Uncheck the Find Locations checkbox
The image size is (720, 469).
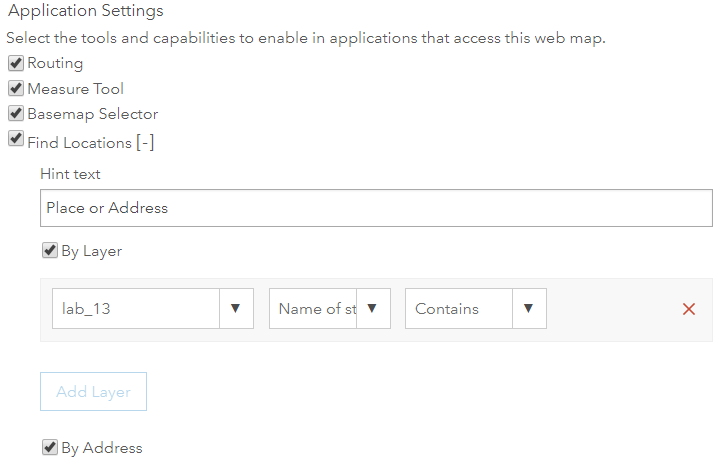point(16,140)
